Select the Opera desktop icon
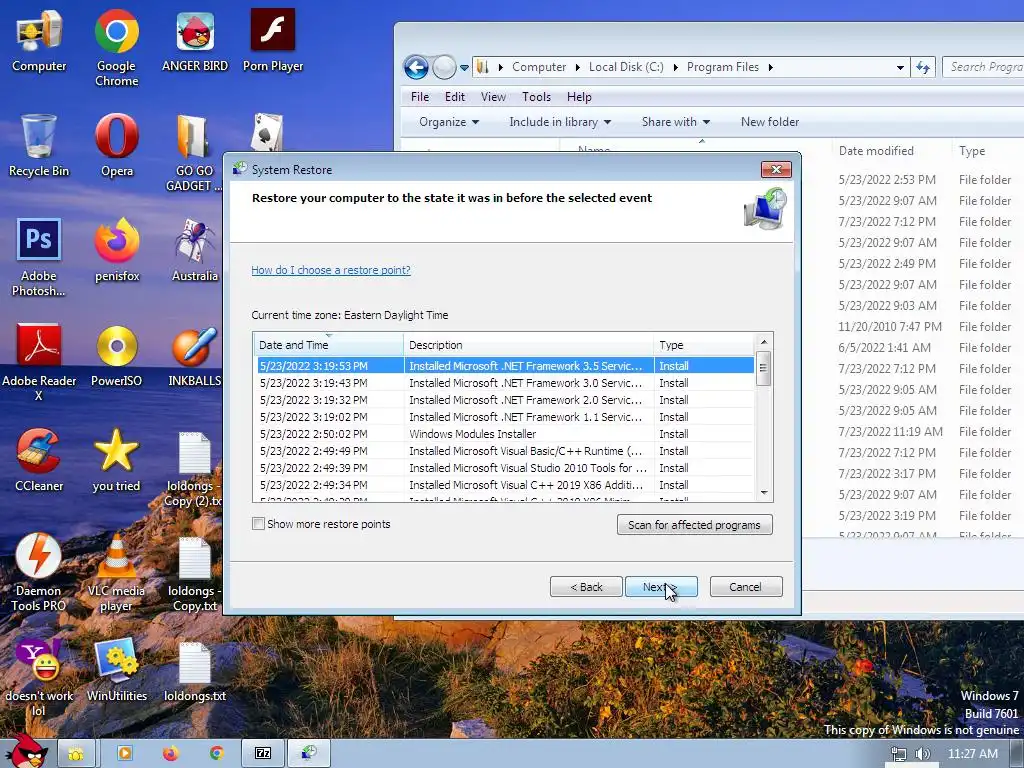The height and width of the screenshot is (768, 1024). pyautogui.click(x=117, y=145)
